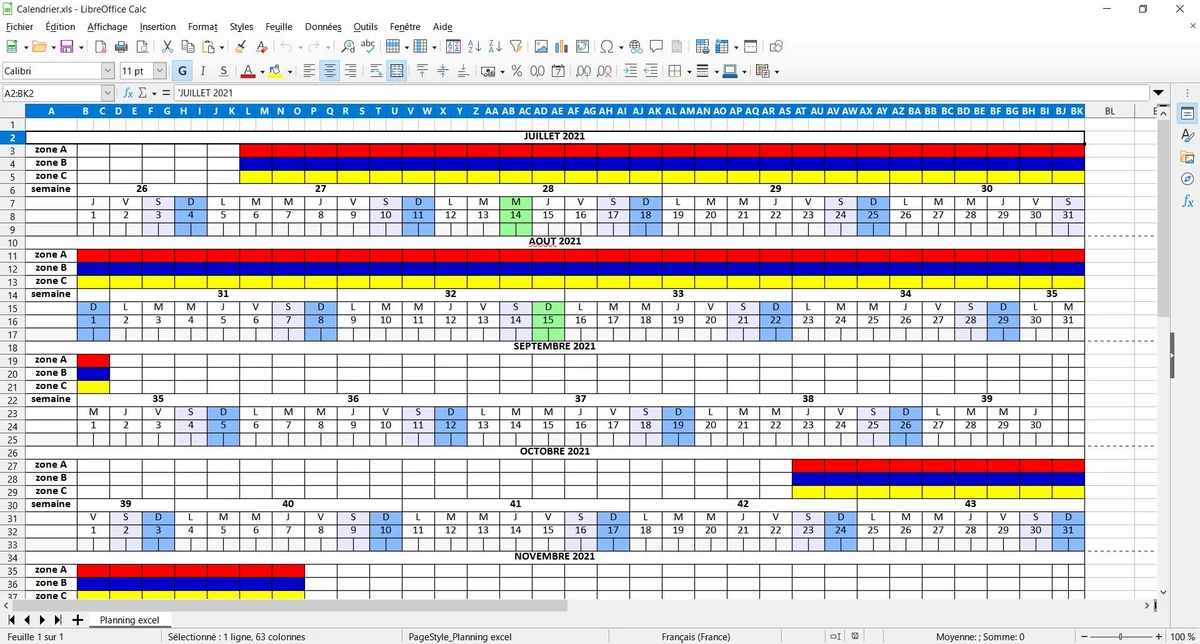1200x644 pixels.
Task: Insert a chart
Action: 561,46
